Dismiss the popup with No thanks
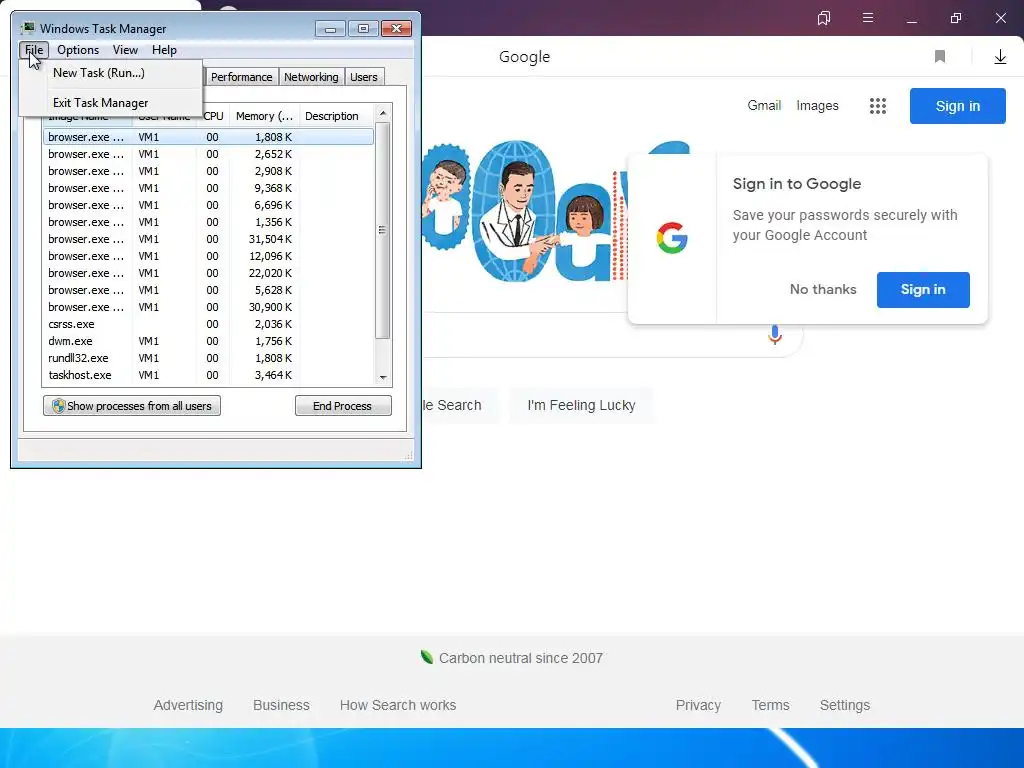This screenshot has height=768, width=1024. (823, 289)
